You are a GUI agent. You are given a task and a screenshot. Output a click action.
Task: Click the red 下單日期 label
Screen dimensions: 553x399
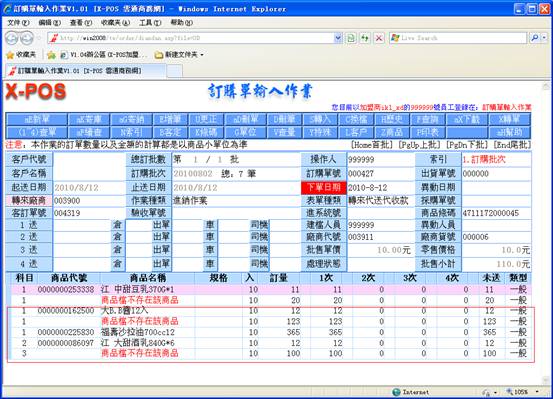pos(324,187)
